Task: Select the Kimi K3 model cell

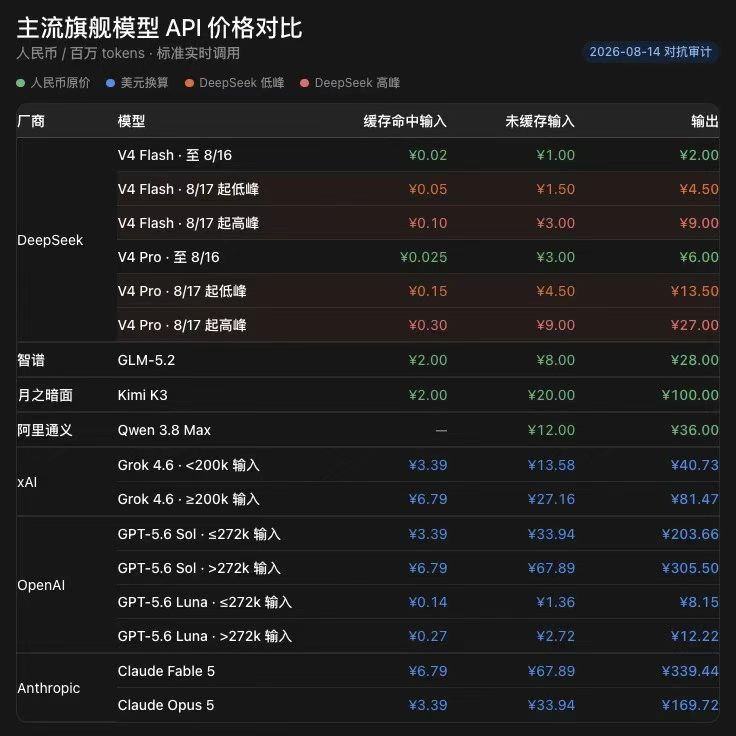Action: [x=143, y=395]
